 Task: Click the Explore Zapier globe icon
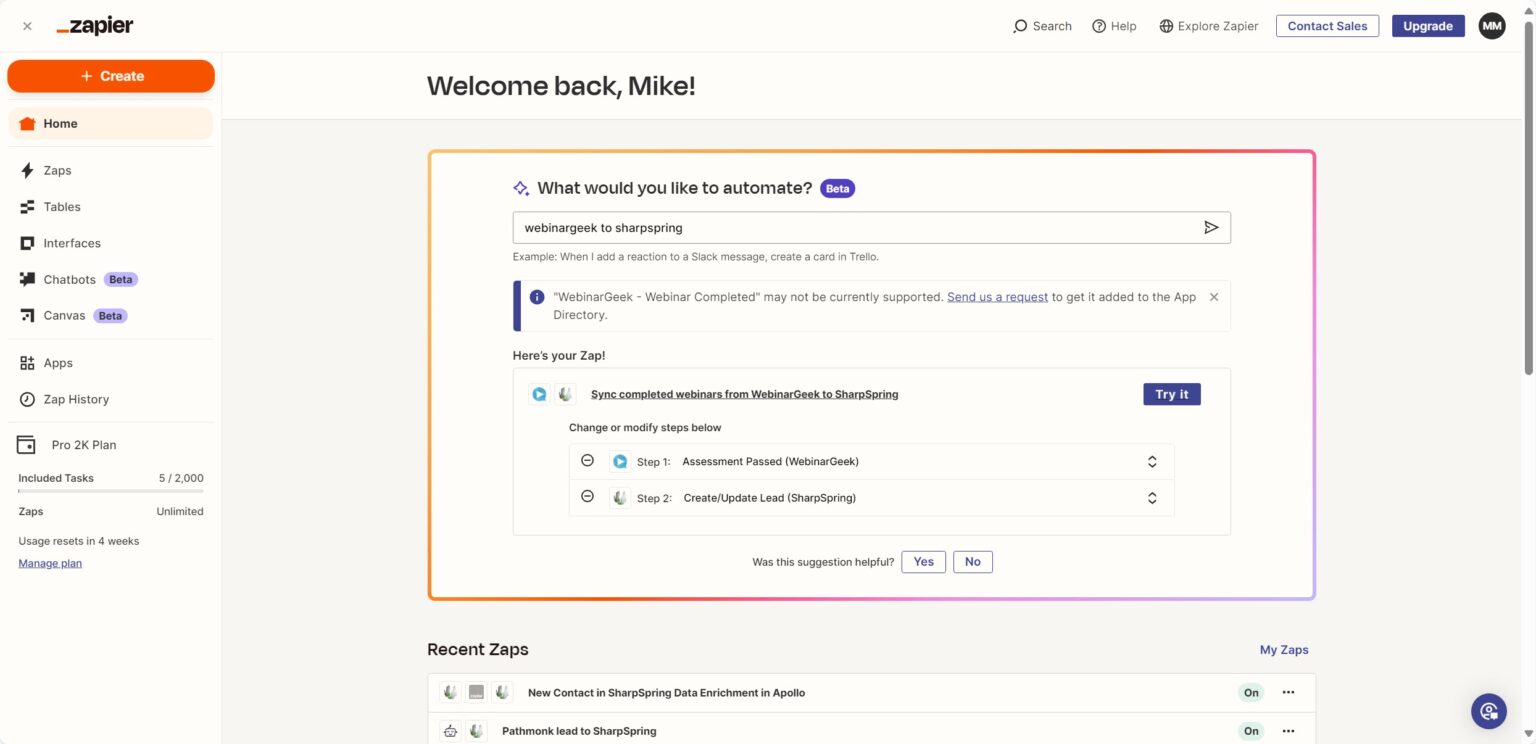pyautogui.click(x=1166, y=26)
